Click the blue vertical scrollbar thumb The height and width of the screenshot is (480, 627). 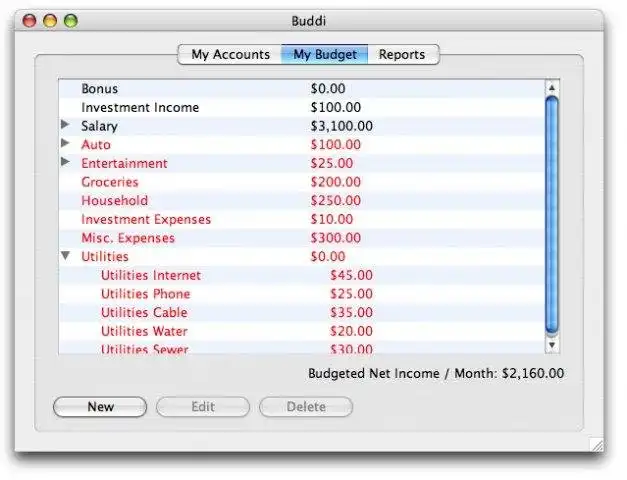(552, 215)
